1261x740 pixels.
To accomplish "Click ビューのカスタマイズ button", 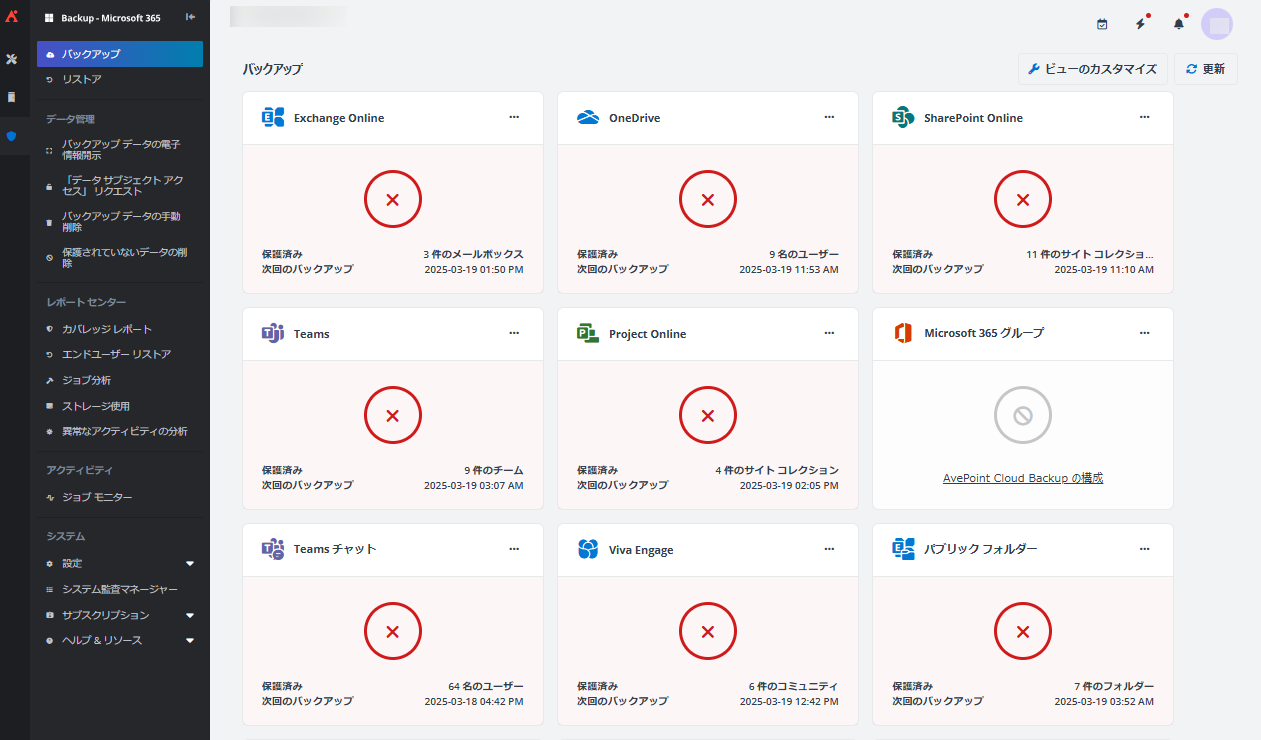I will tap(1092, 69).
